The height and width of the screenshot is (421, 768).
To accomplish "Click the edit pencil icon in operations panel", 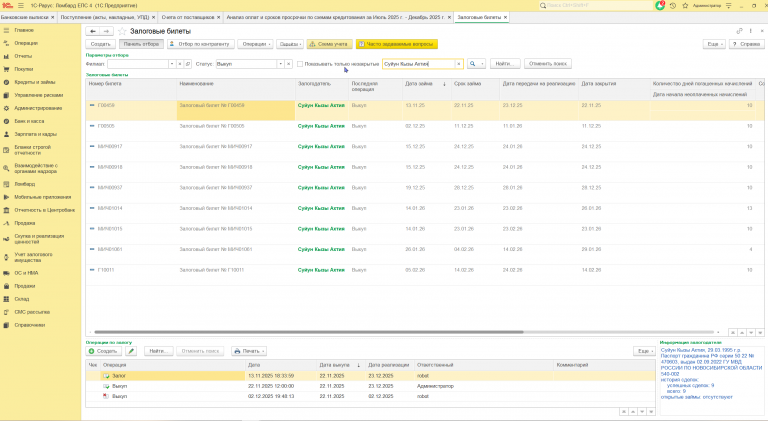I will 131,351.
